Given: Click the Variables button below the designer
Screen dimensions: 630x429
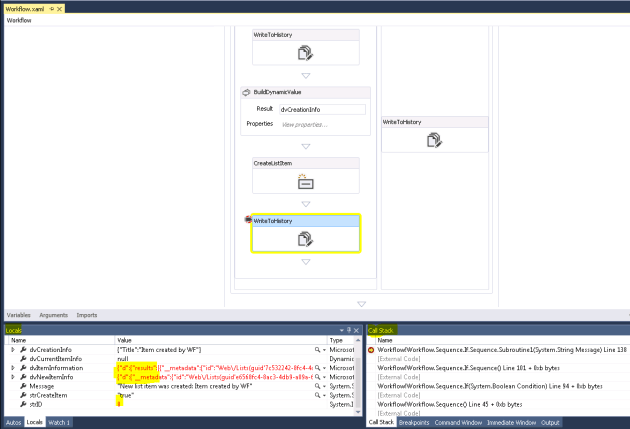Looking at the screenshot, I should coord(19,314).
